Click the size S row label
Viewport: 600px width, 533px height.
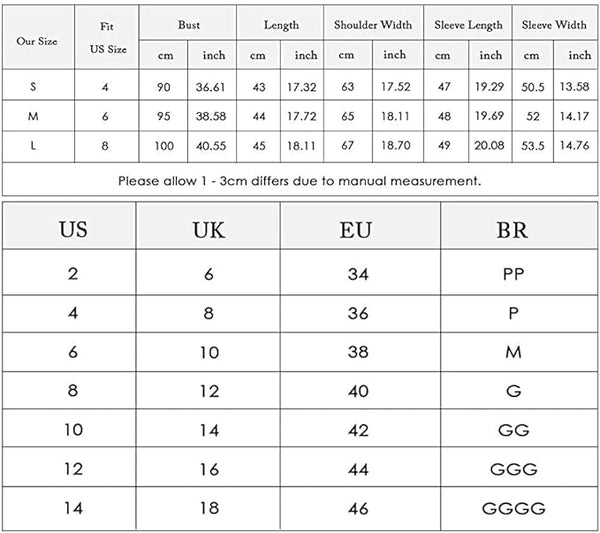(x=33, y=87)
